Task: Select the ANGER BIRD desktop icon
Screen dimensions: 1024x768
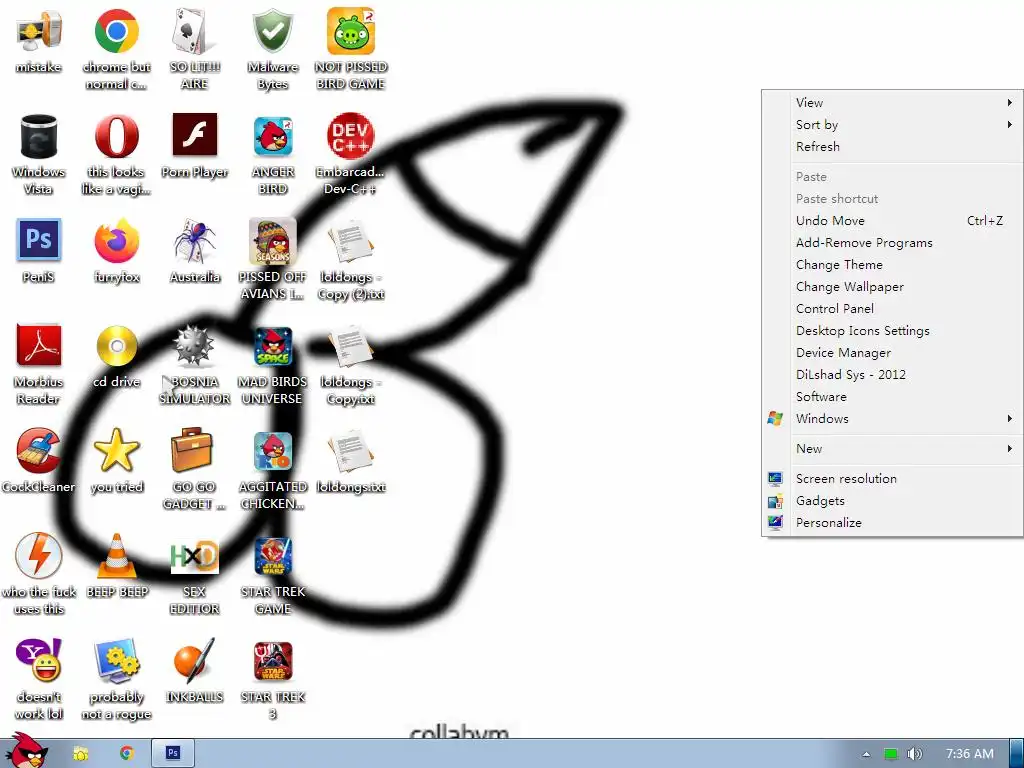Action: pos(273,154)
